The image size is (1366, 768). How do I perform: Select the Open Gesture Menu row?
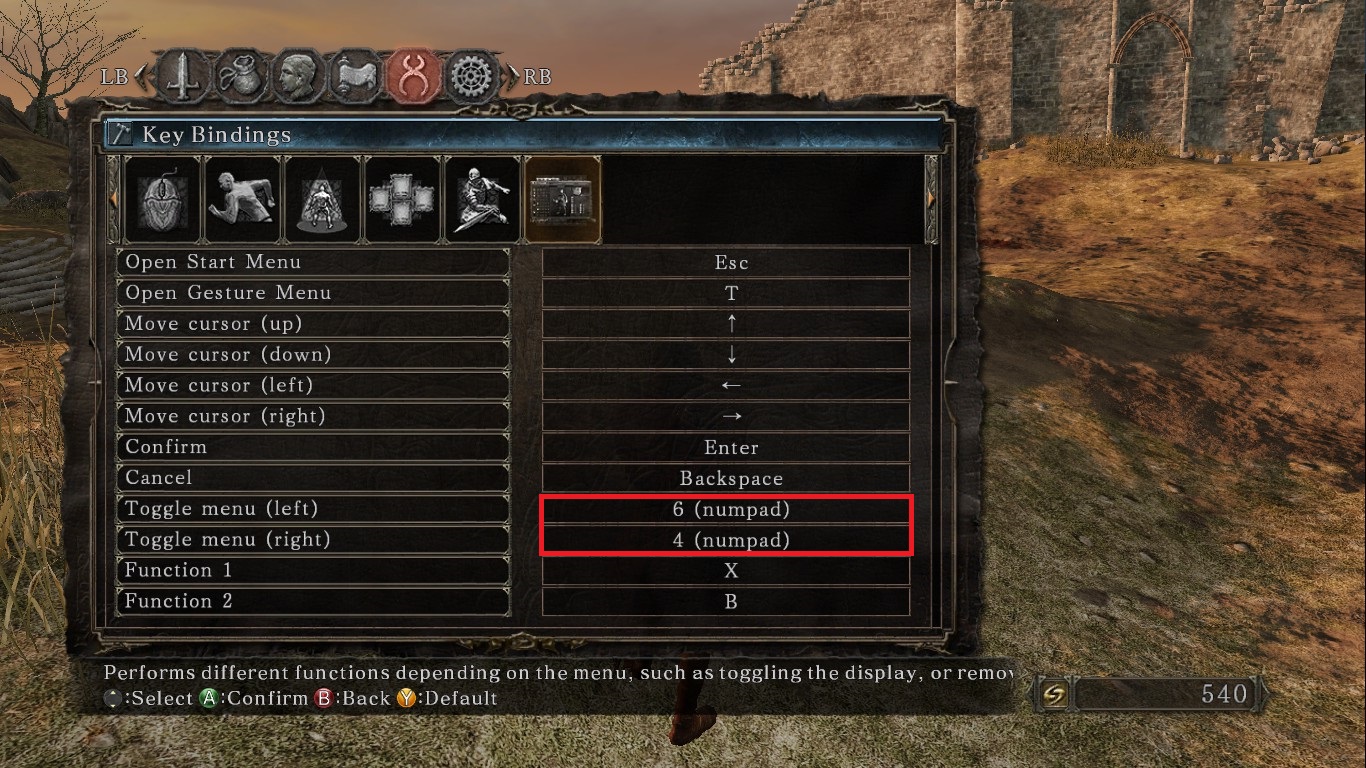point(313,293)
